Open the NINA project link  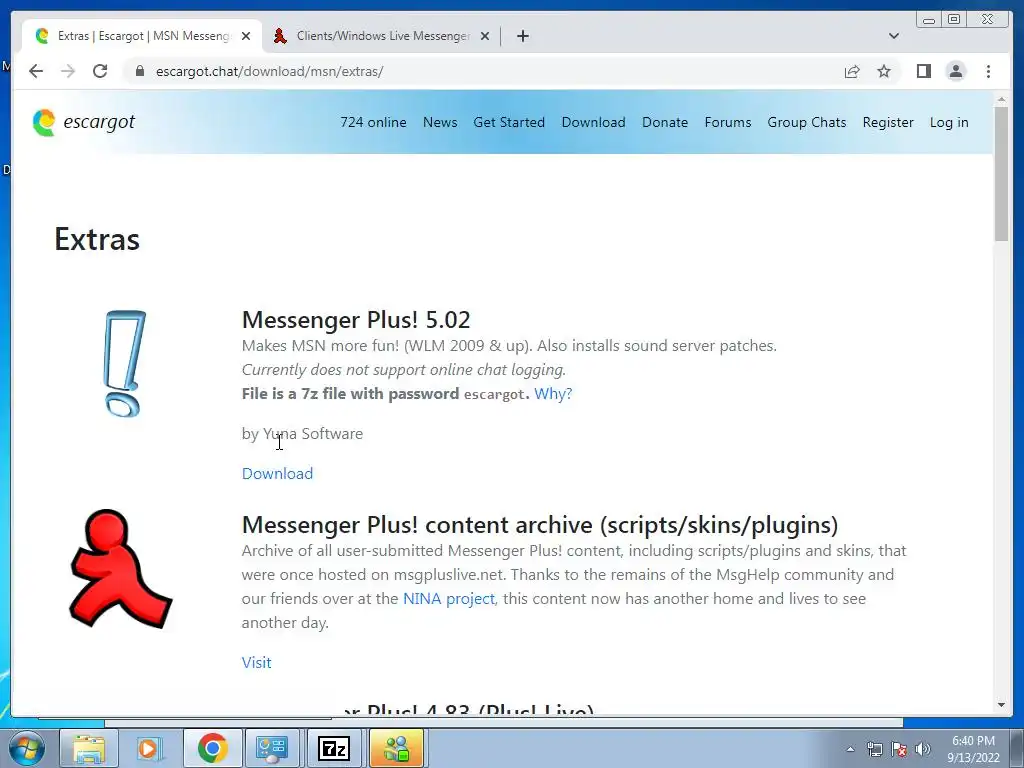pyautogui.click(x=449, y=599)
